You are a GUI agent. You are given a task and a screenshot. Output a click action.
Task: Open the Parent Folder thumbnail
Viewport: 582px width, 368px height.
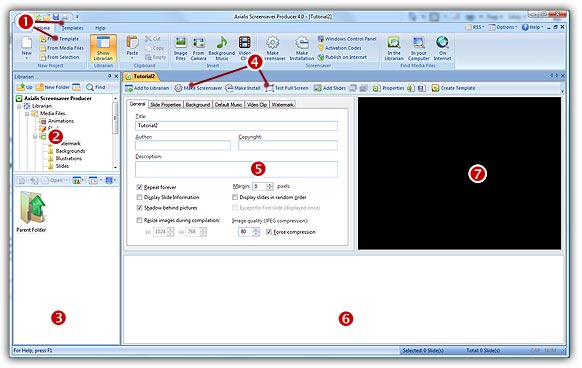(x=32, y=212)
